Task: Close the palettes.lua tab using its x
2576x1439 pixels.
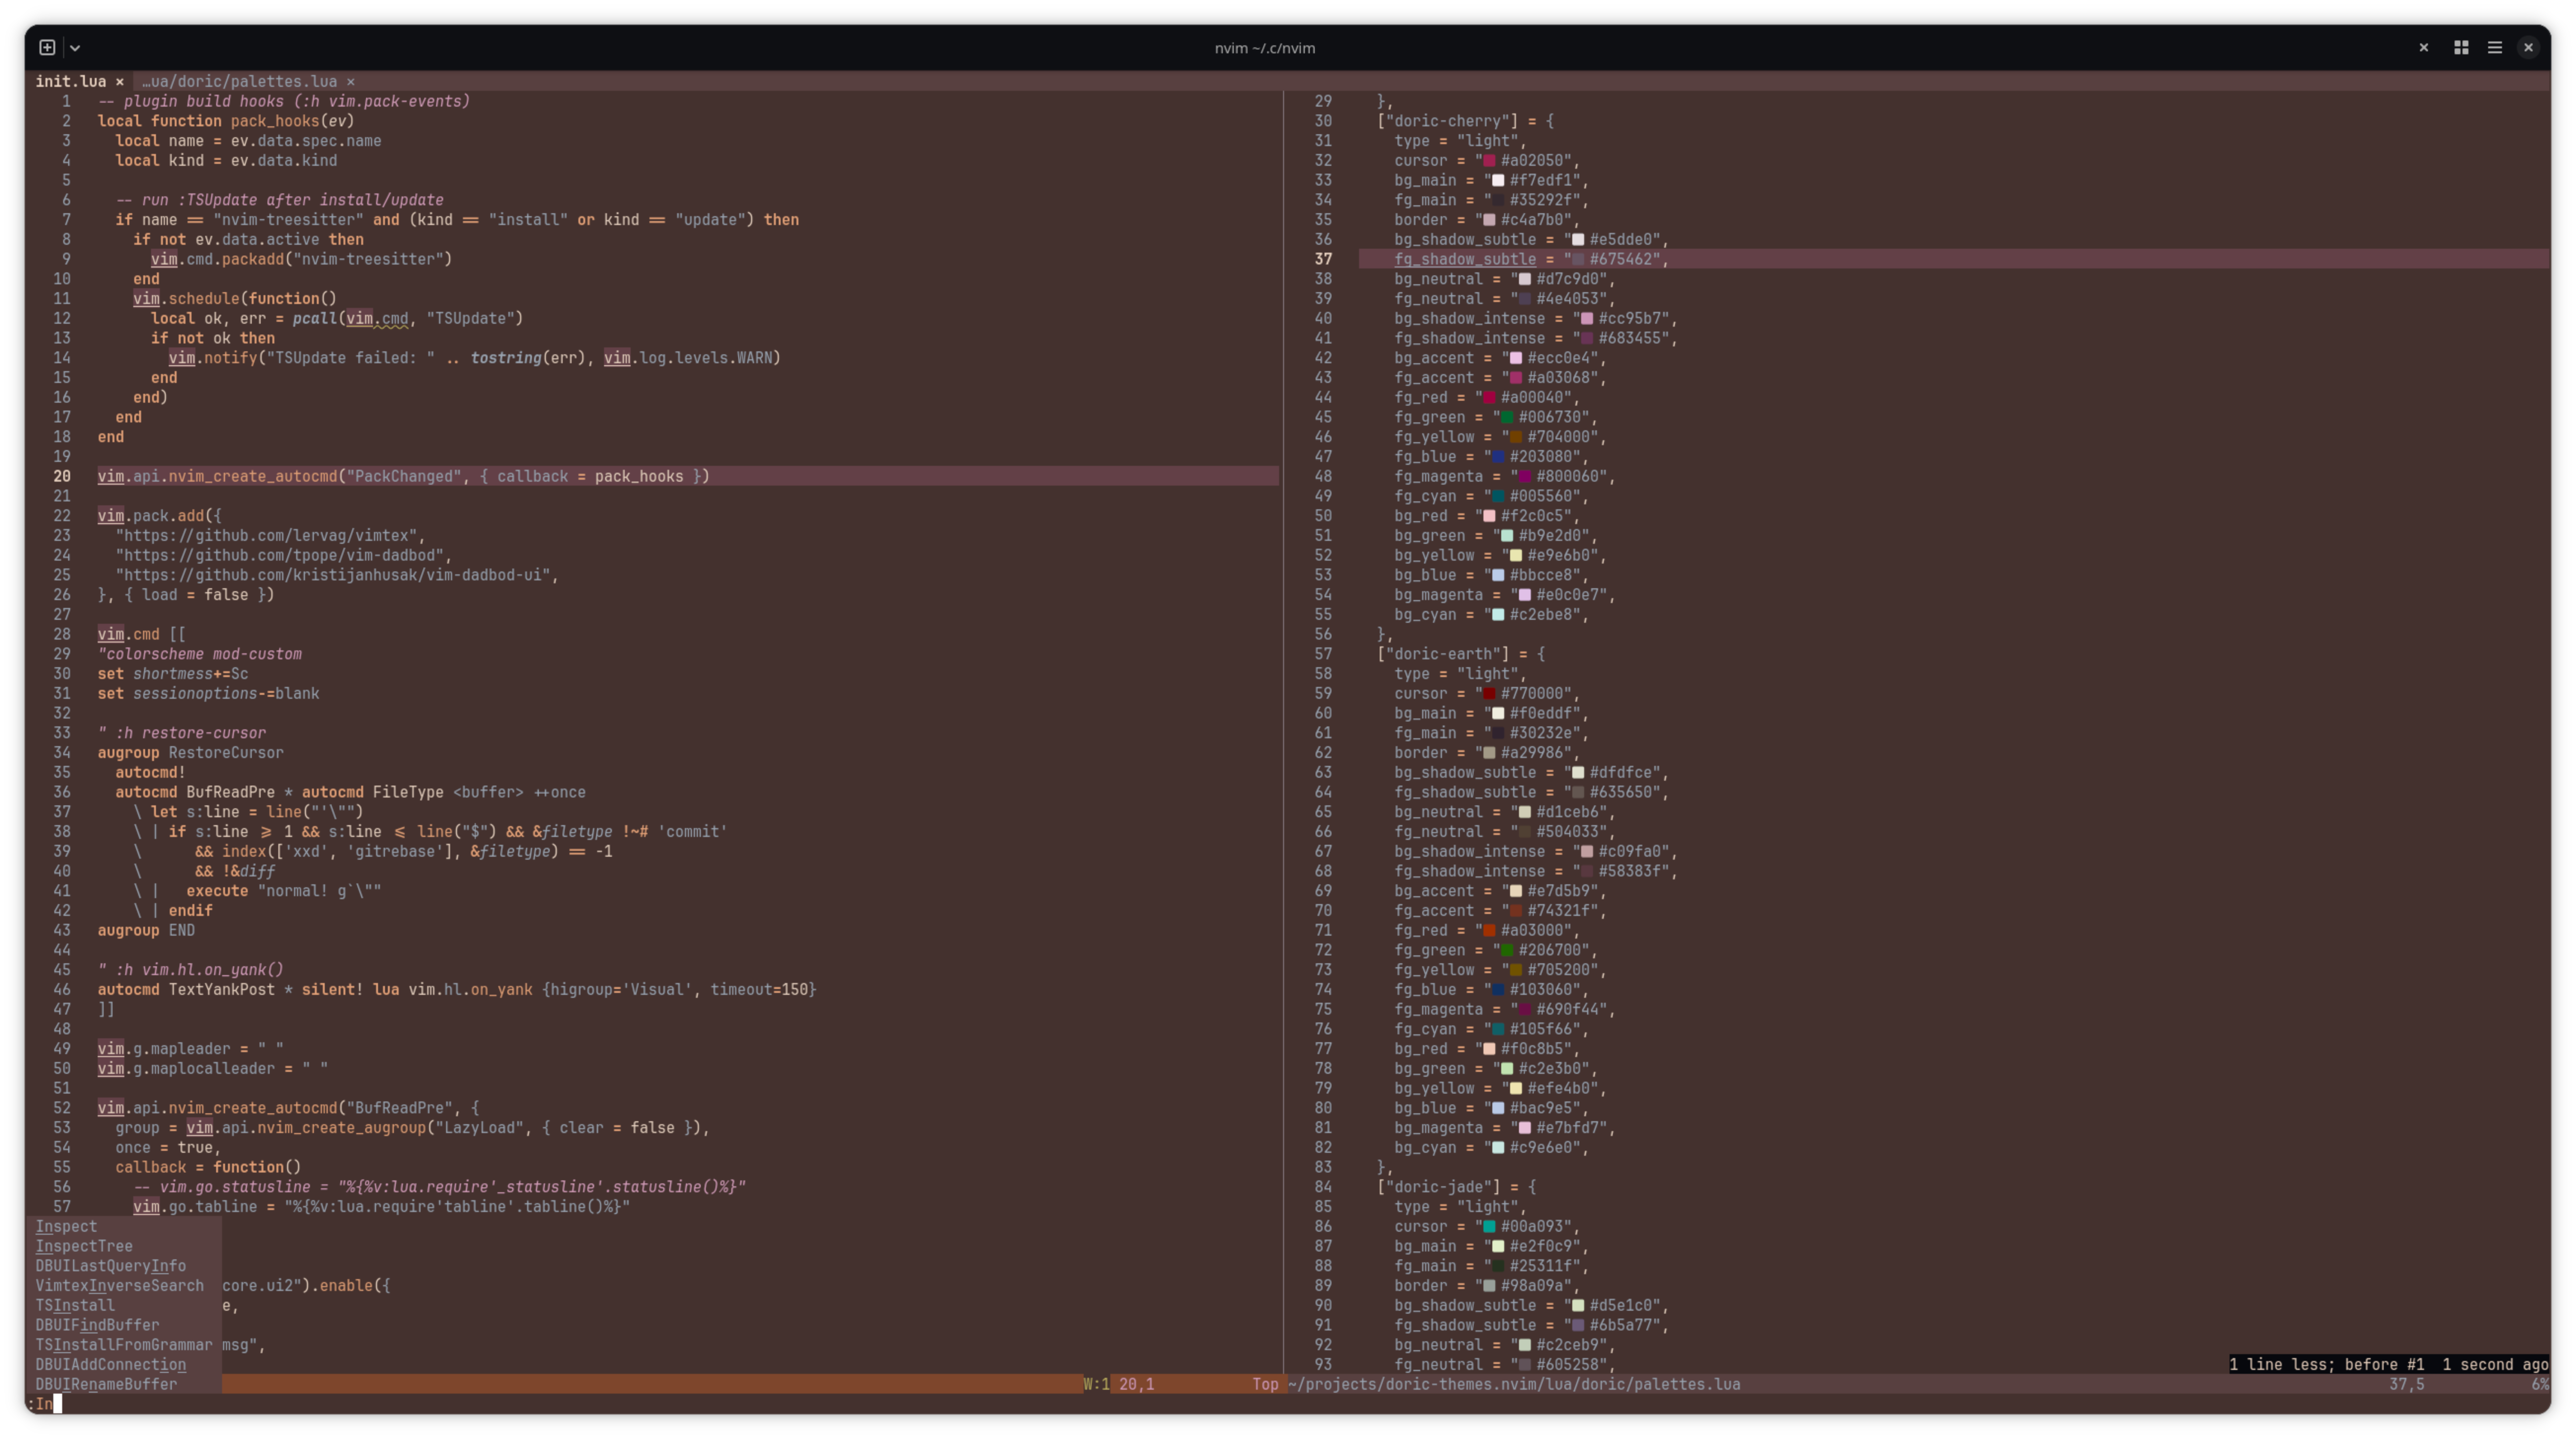Action: coord(351,82)
